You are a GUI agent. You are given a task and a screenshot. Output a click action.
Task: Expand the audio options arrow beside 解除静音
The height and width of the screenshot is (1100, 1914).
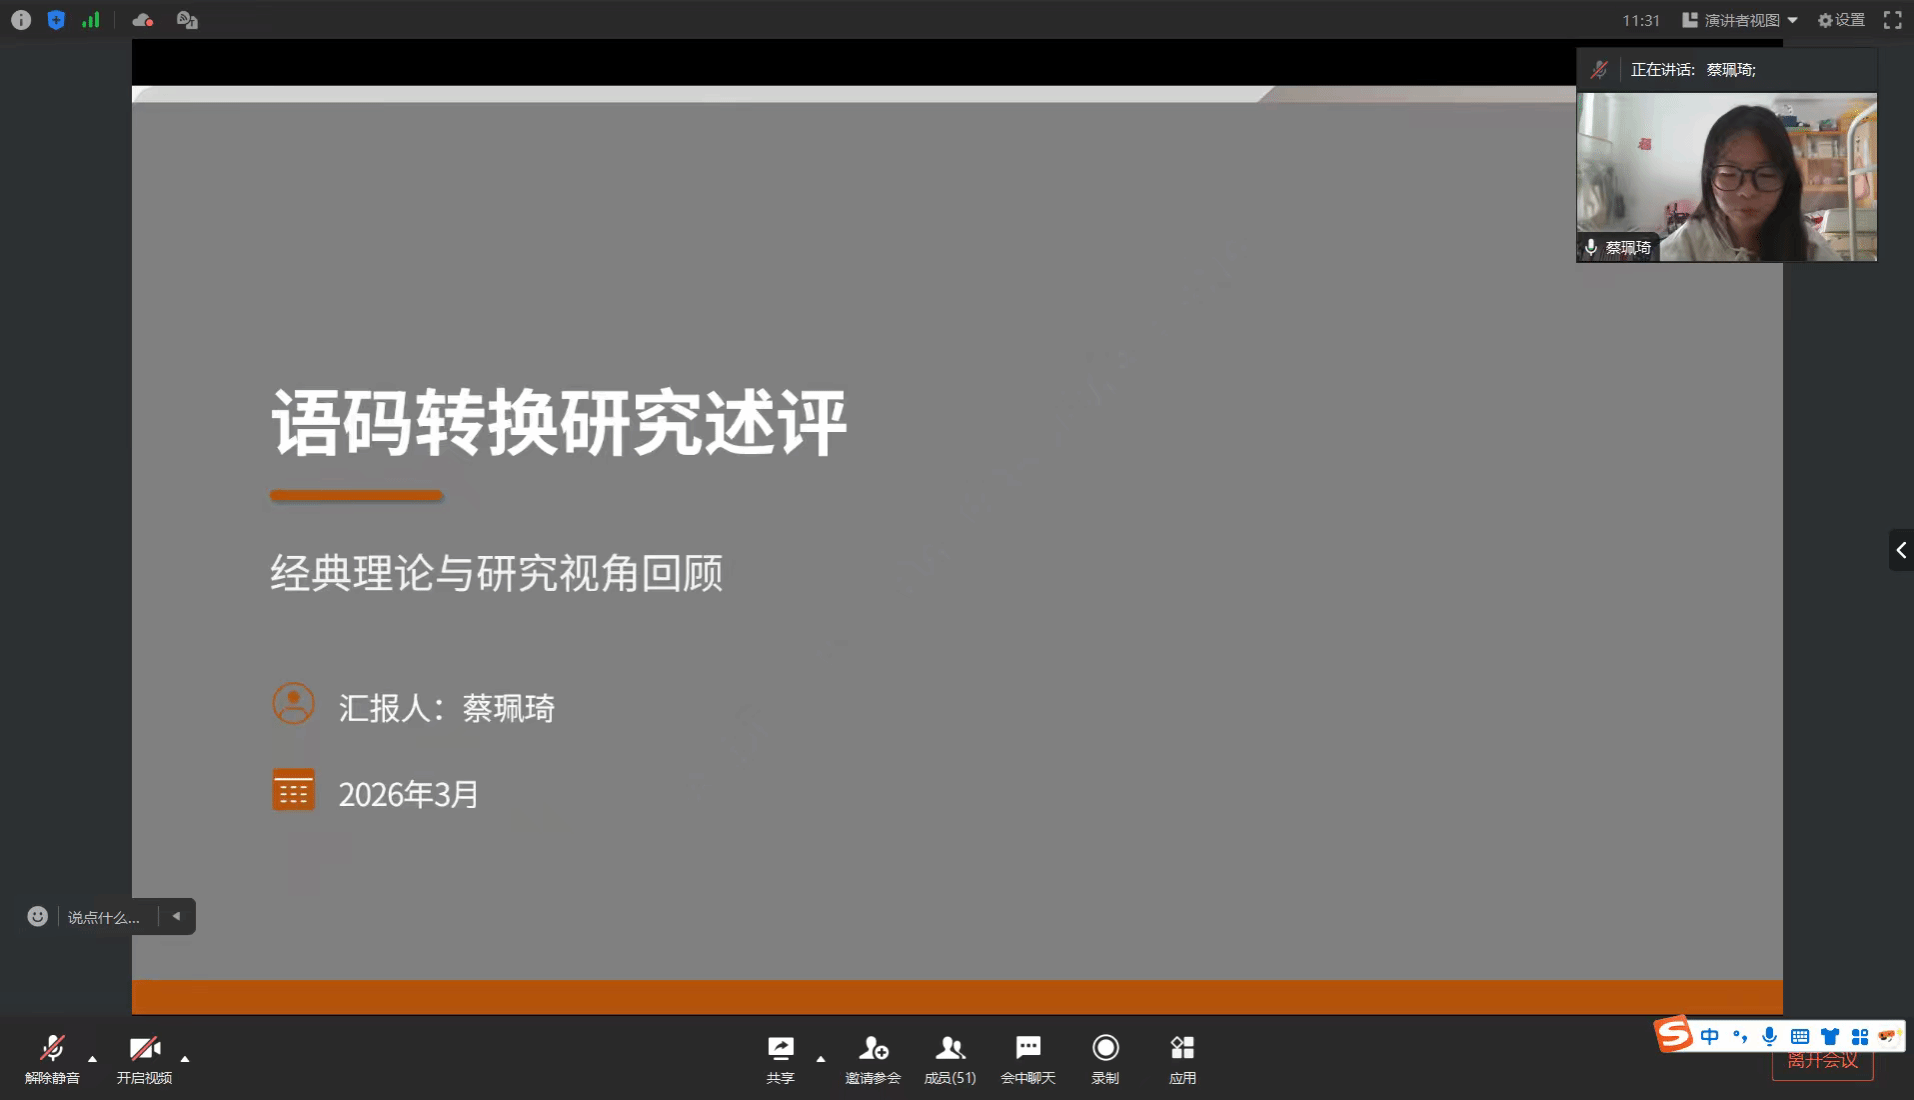coord(93,1058)
